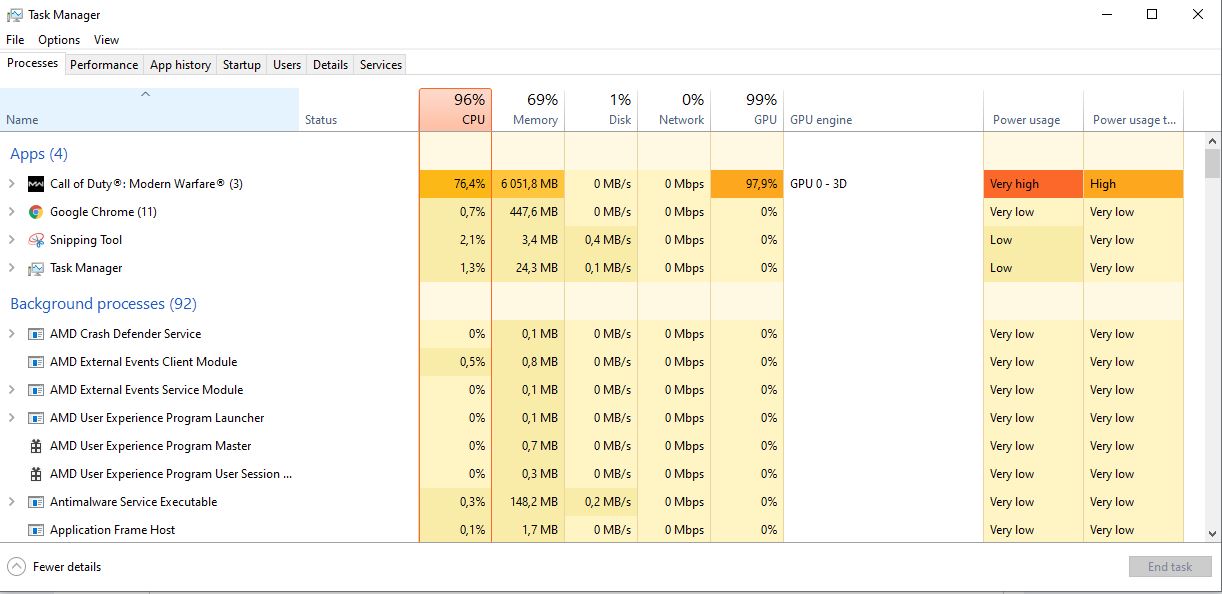Click the AMD User Experience Program Master icon
This screenshot has width=1222, height=594.
pyautogui.click(x=36, y=446)
